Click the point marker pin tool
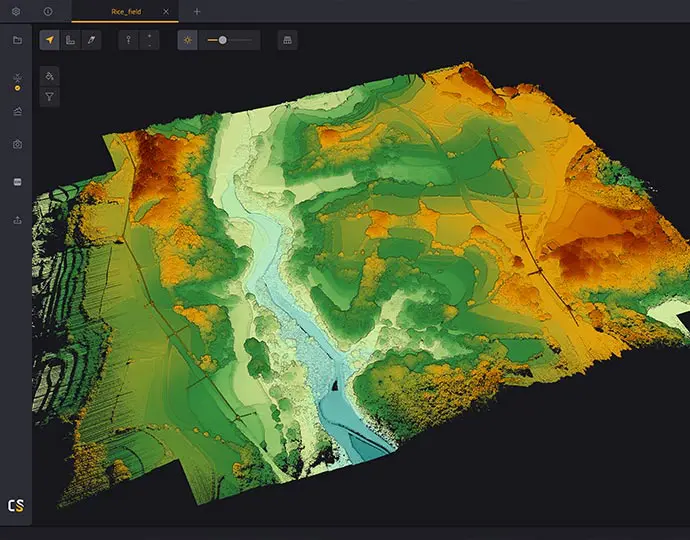 tap(128, 40)
